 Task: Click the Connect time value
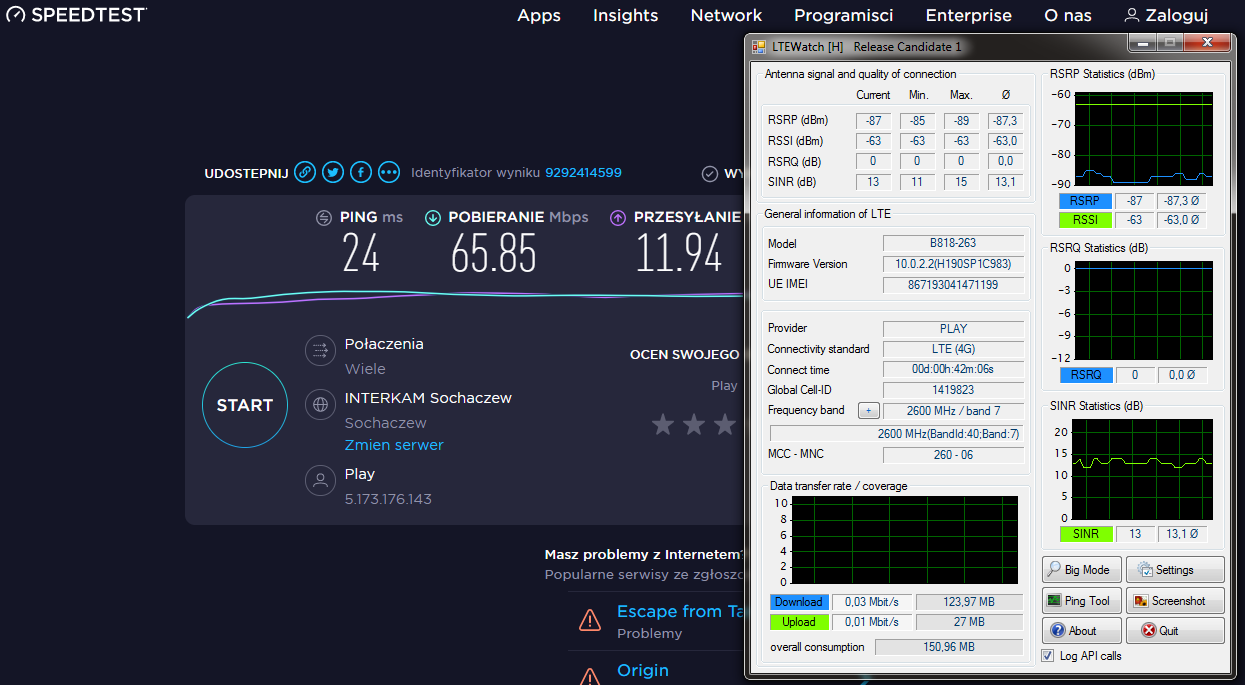[x=953, y=369]
